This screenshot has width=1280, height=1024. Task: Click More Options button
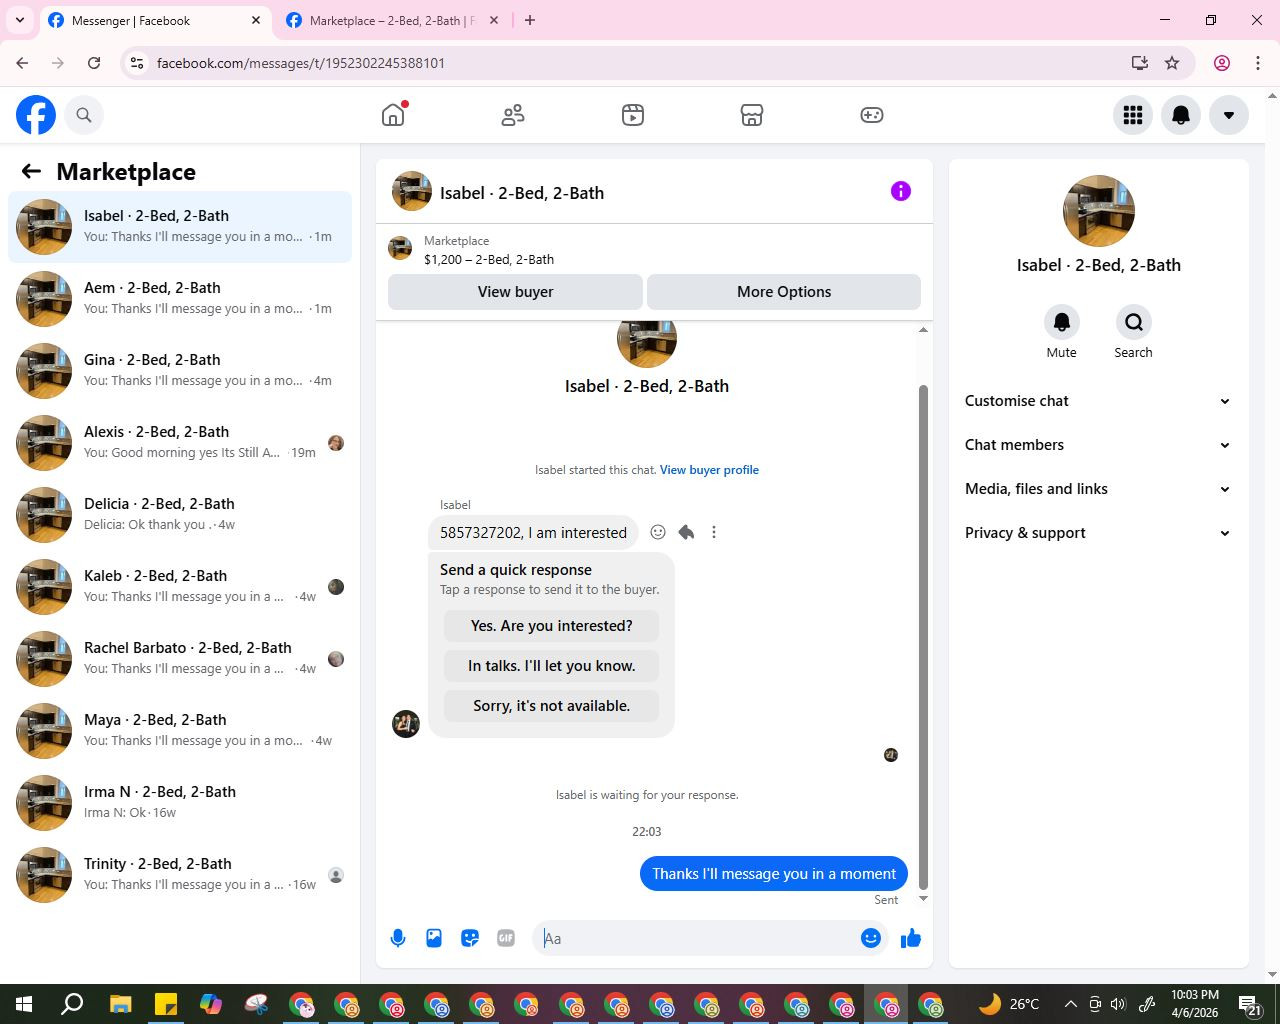click(784, 292)
